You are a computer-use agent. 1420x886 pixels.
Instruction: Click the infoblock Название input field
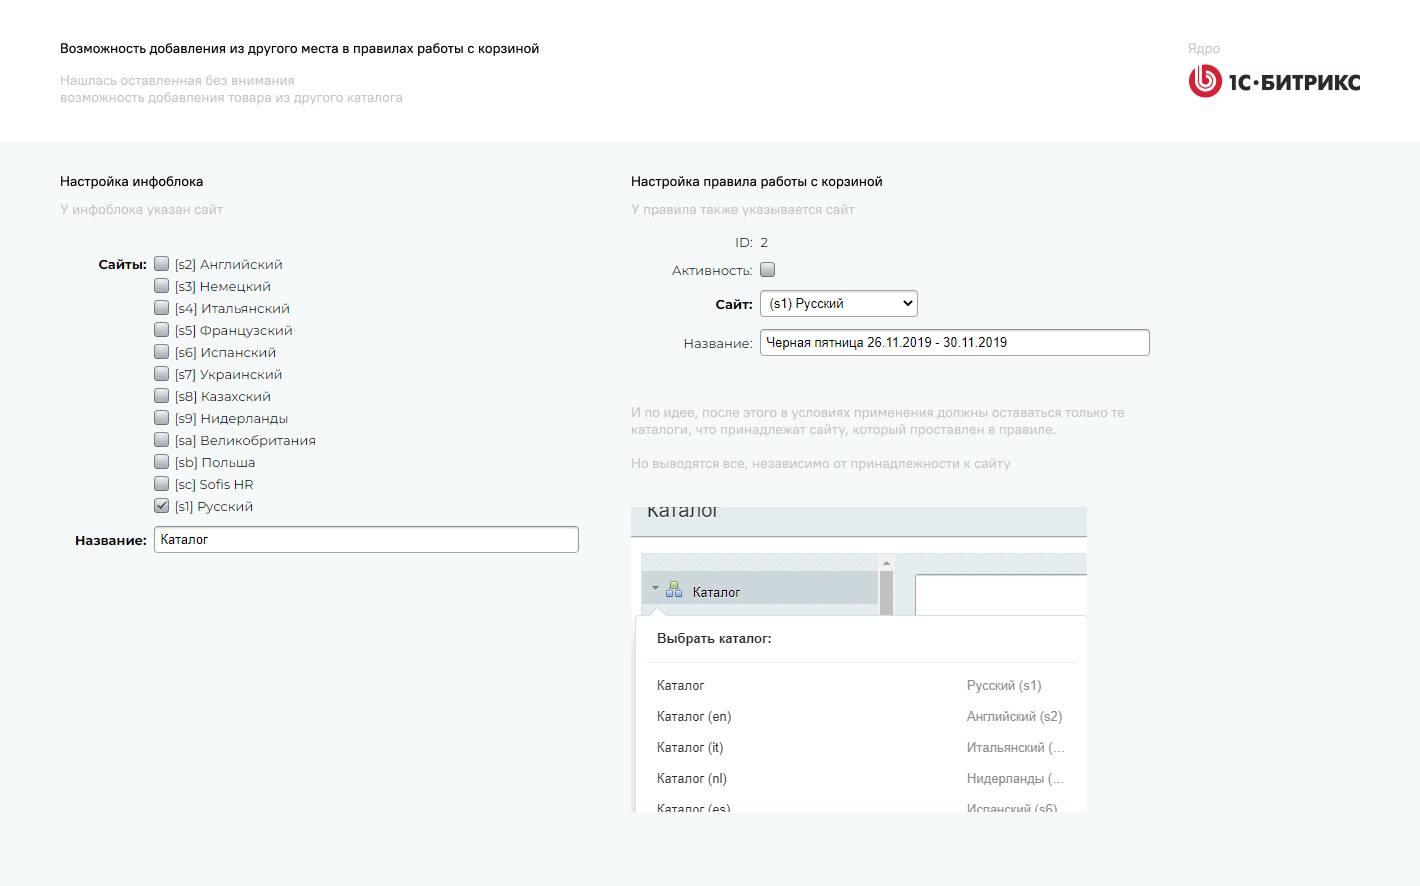coord(366,540)
